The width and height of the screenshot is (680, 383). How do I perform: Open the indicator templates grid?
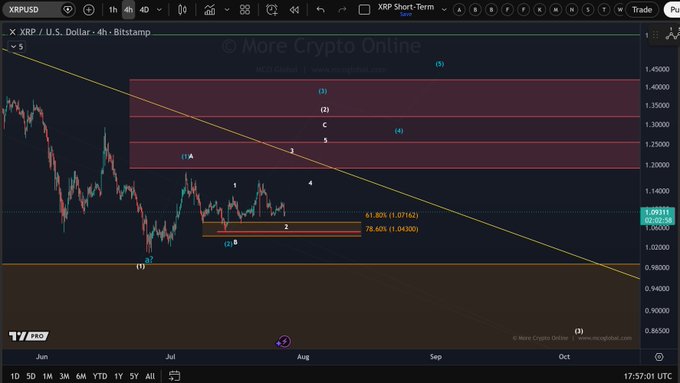coord(245,10)
